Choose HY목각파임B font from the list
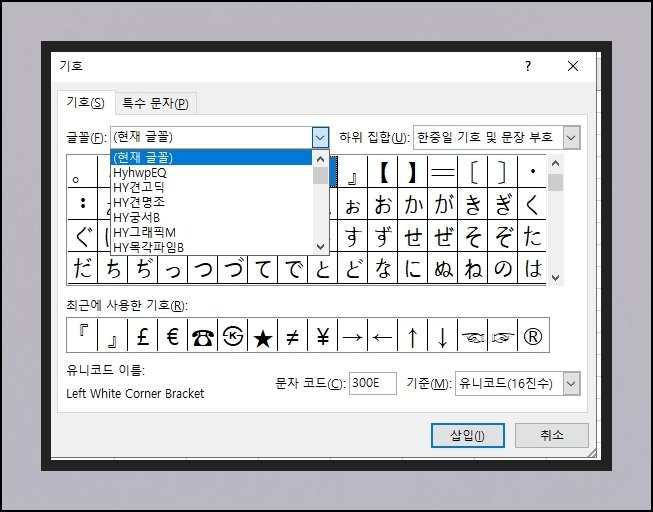This screenshot has width=653, height=512. (212, 247)
